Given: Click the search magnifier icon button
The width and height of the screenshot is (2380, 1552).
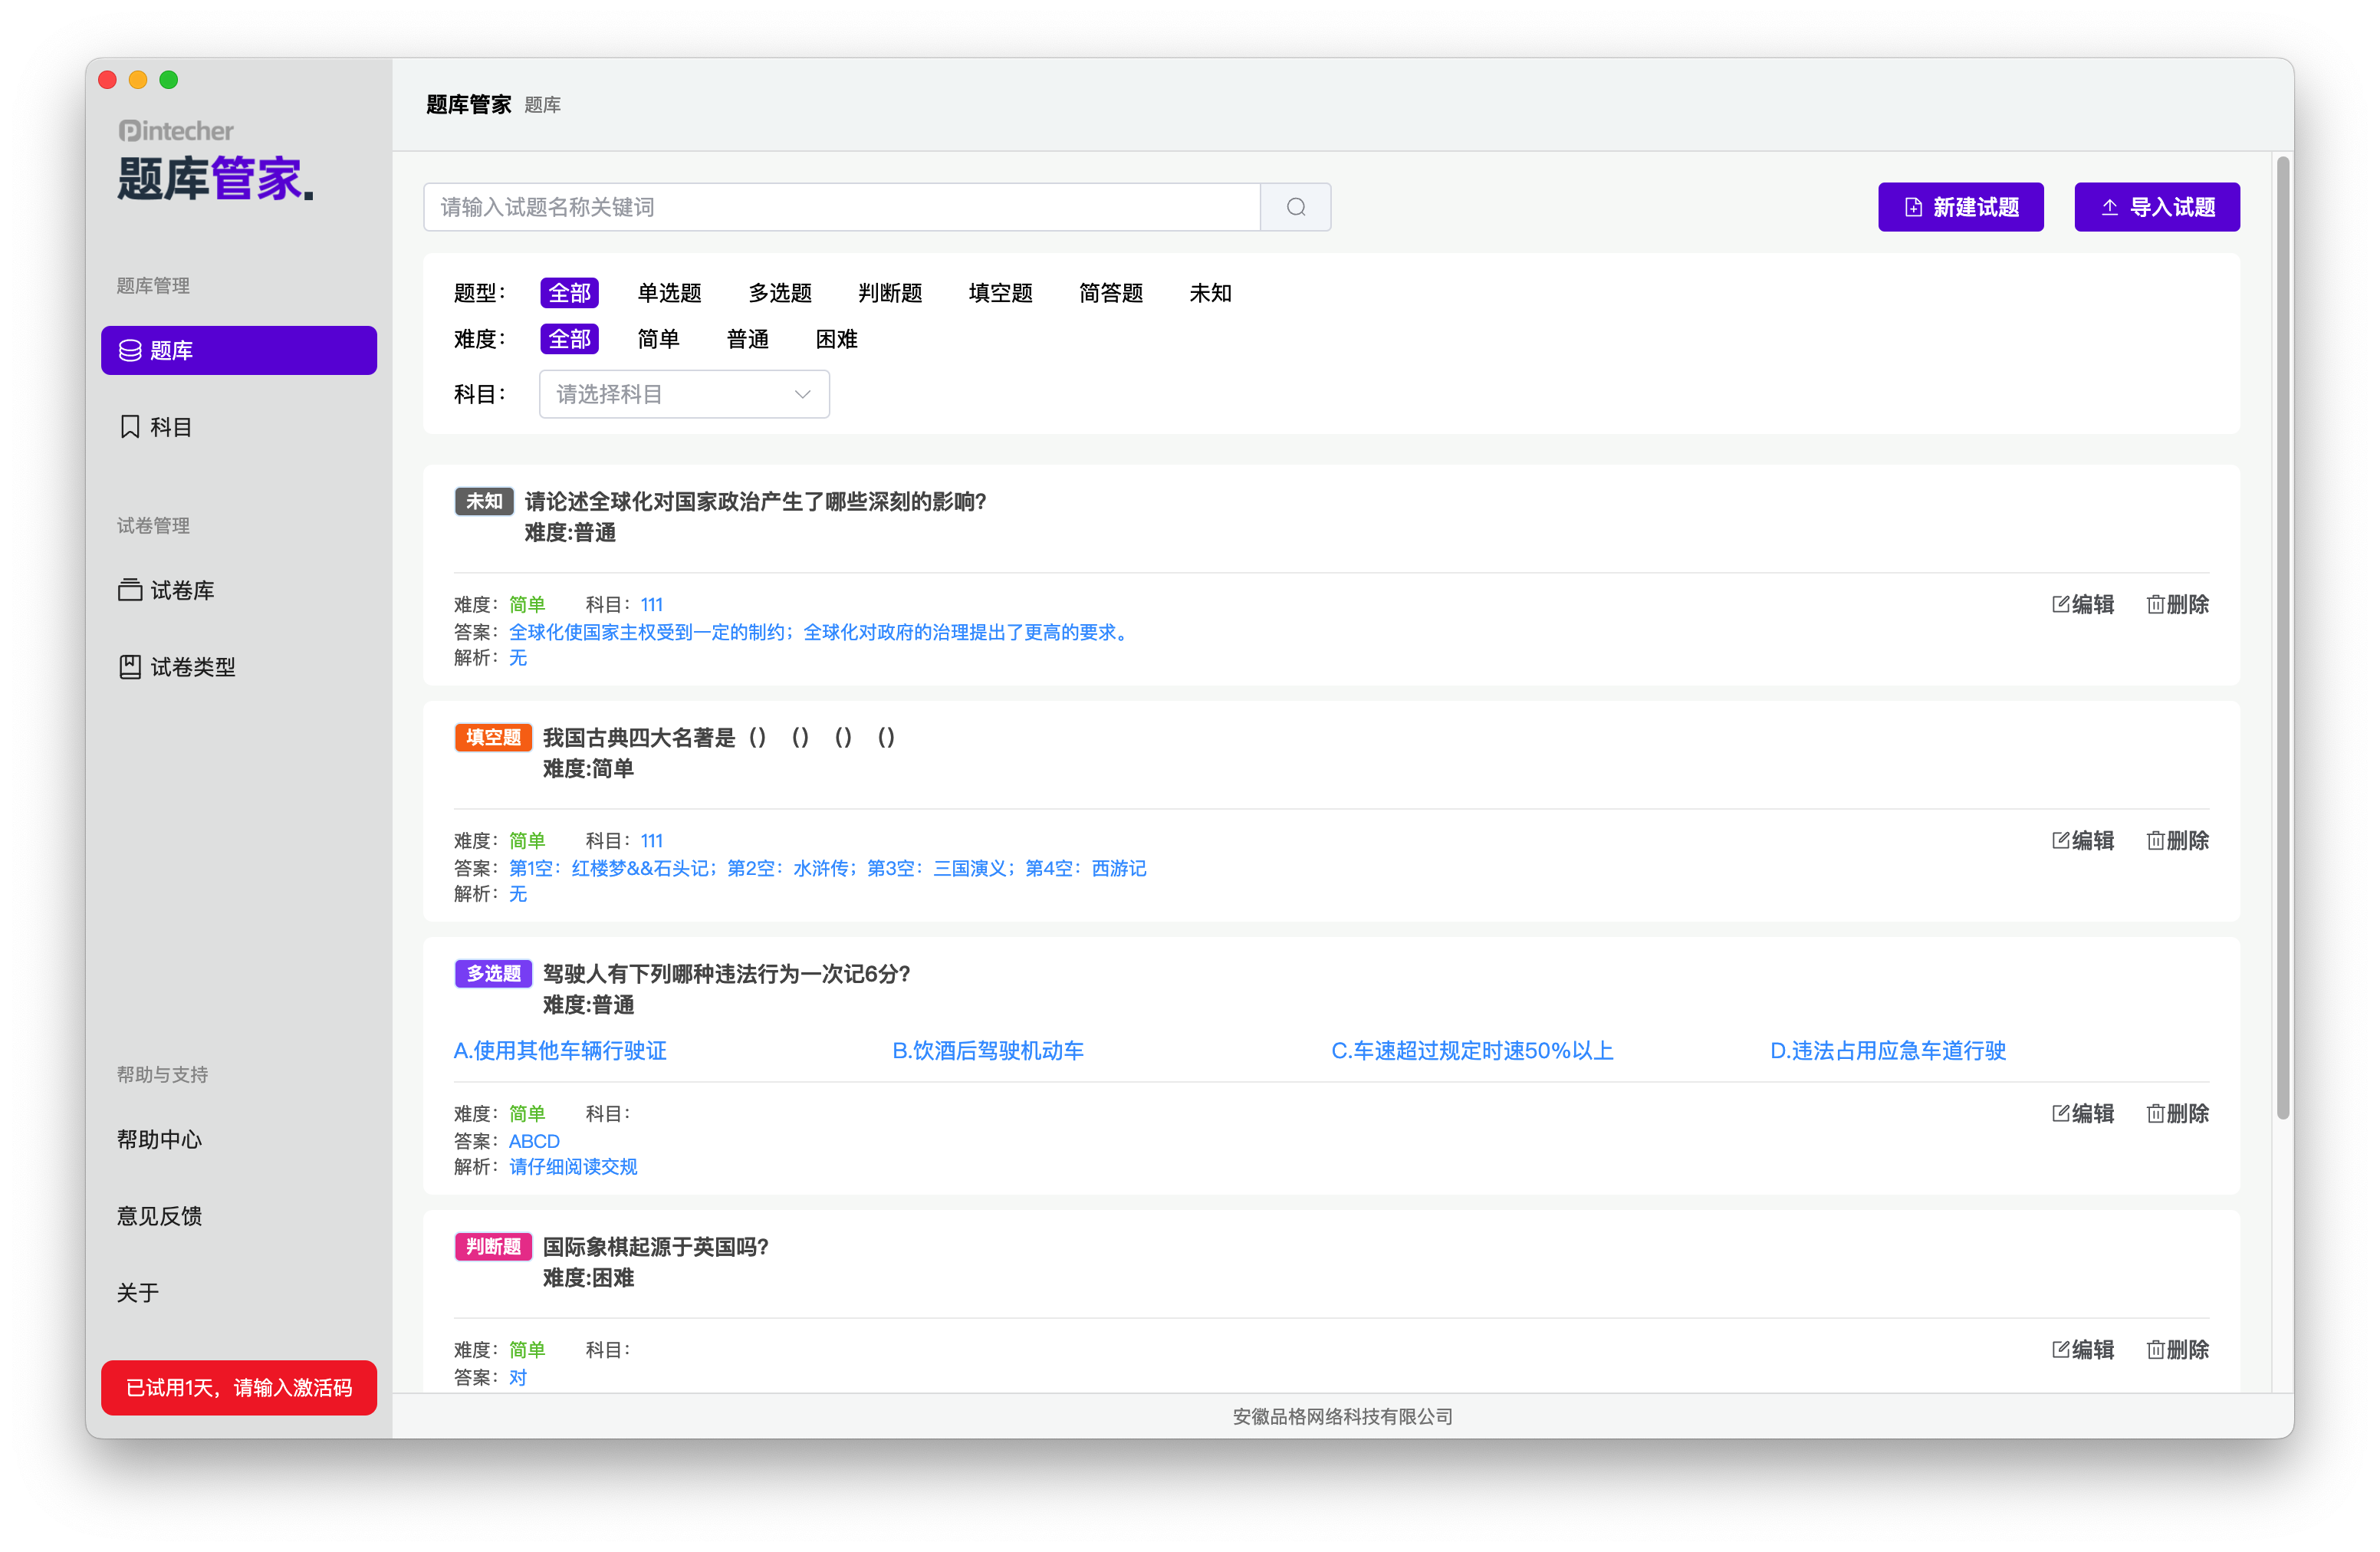Looking at the screenshot, I should (1295, 207).
